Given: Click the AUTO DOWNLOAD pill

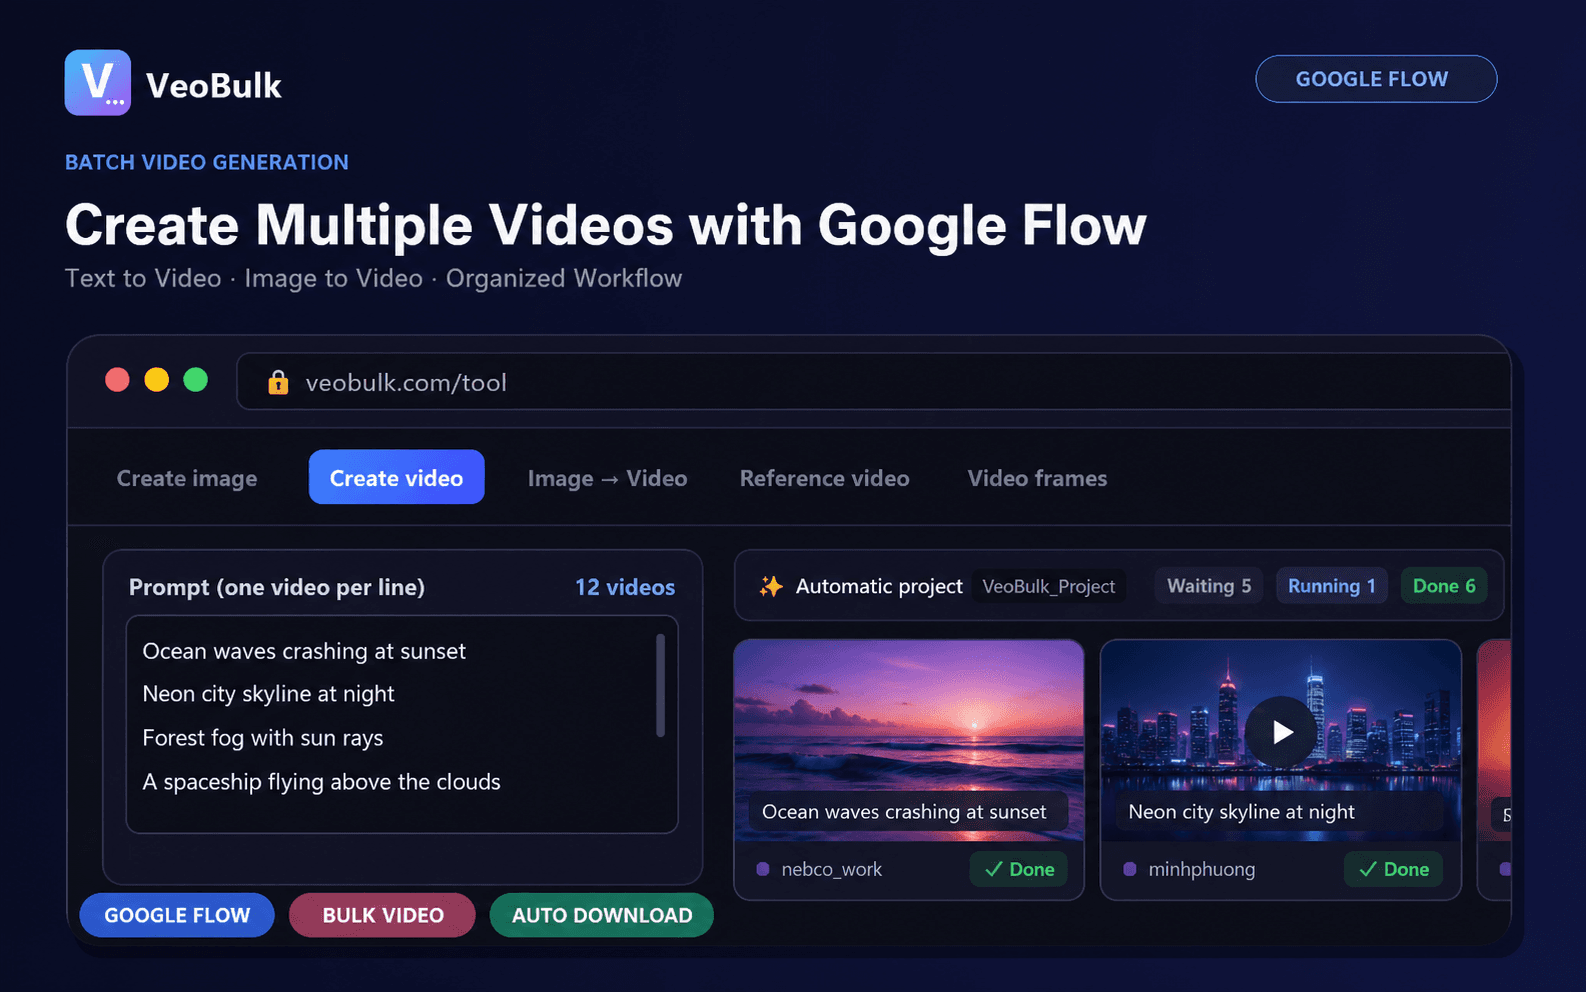Looking at the screenshot, I should pyautogui.click(x=602, y=915).
